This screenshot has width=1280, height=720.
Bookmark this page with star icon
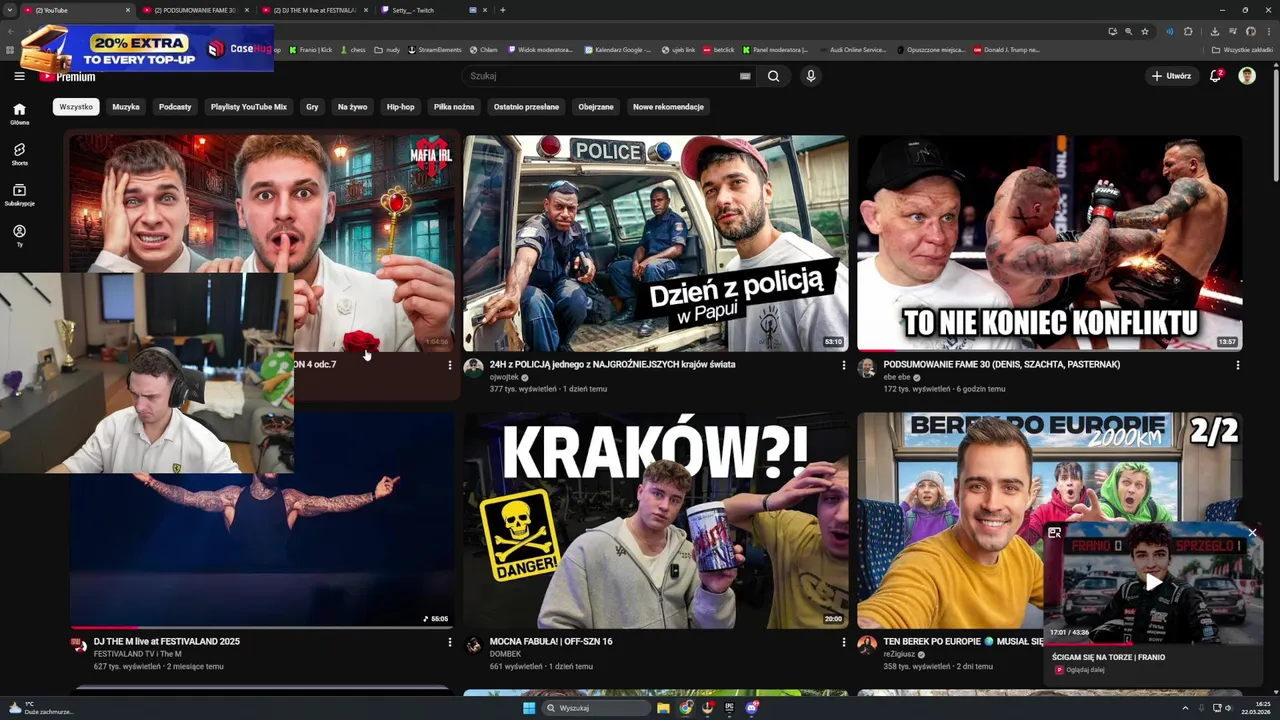[x=1145, y=31]
